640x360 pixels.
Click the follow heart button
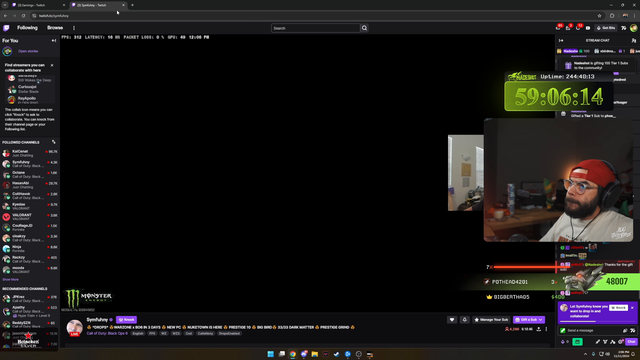pyautogui.click(x=452, y=320)
